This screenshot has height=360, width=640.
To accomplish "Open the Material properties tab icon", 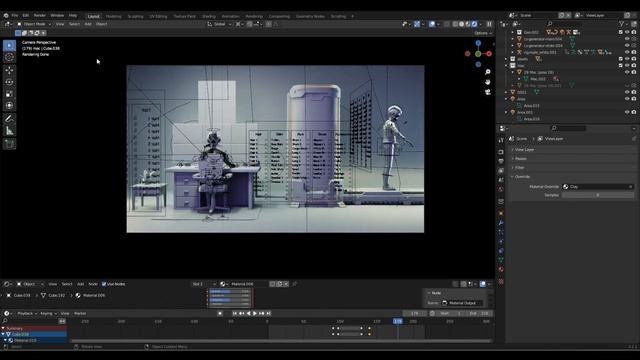I will (501, 269).
